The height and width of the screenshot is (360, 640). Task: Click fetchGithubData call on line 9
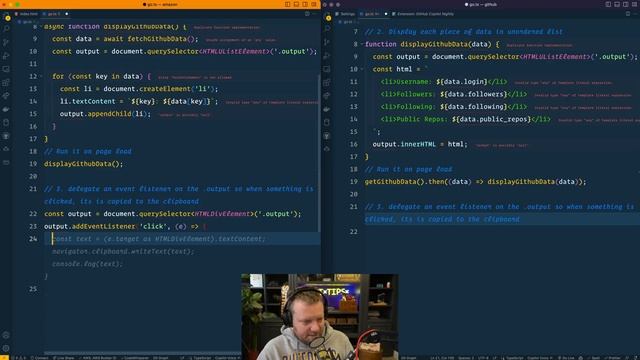tap(163, 39)
